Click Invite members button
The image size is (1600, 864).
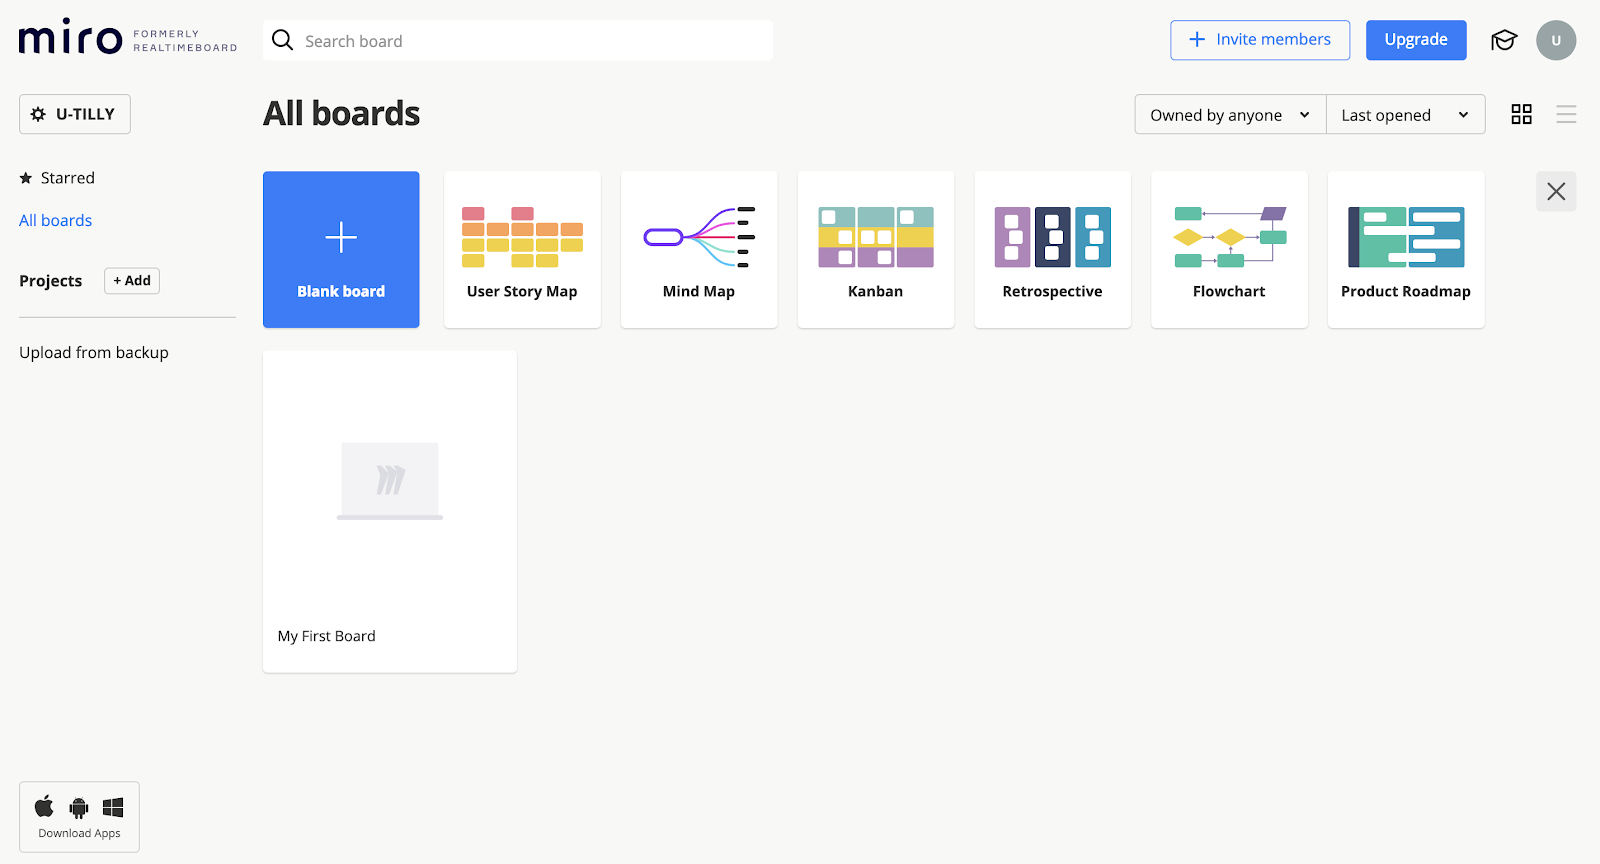coord(1260,40)
